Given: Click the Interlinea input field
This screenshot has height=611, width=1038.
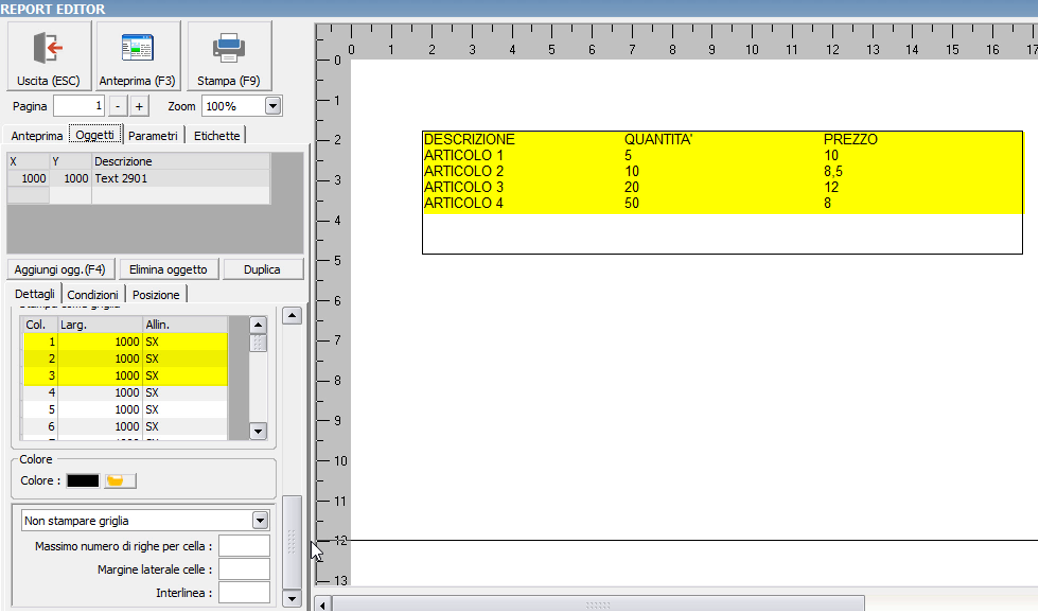Looking at the screenshot, I should point(244,592).
